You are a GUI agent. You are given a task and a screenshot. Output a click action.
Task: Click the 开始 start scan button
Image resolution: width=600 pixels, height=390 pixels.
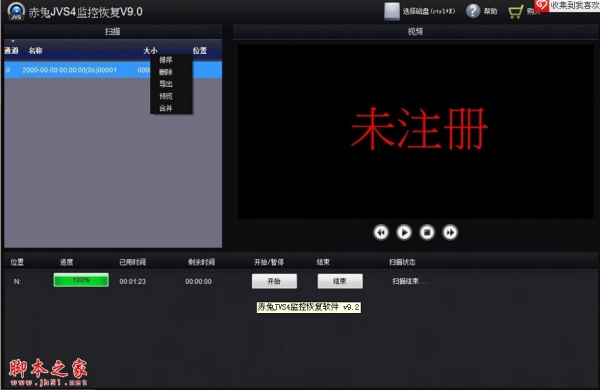[x=274, y=281]
